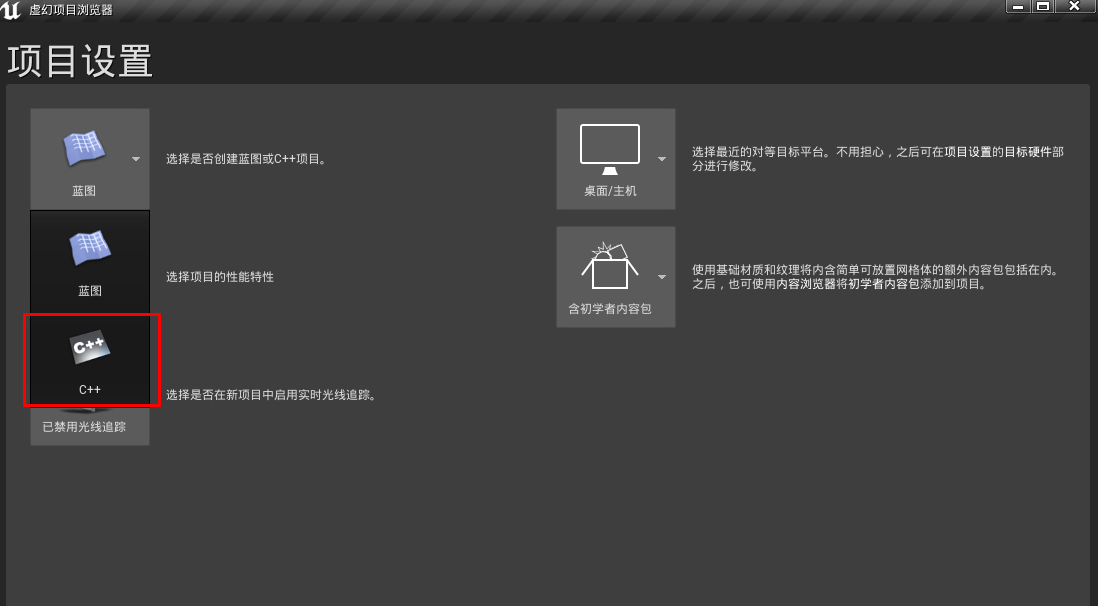Click the 已禁用光线追踪 button
The height and width of the screenshot is (606, 1098).
pos(90,427)
